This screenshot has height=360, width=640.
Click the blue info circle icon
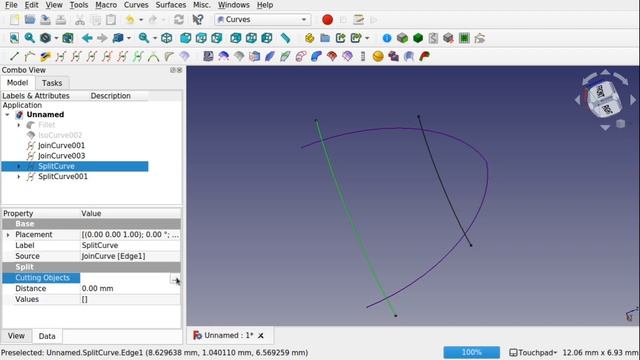click(x=387, y=38)
